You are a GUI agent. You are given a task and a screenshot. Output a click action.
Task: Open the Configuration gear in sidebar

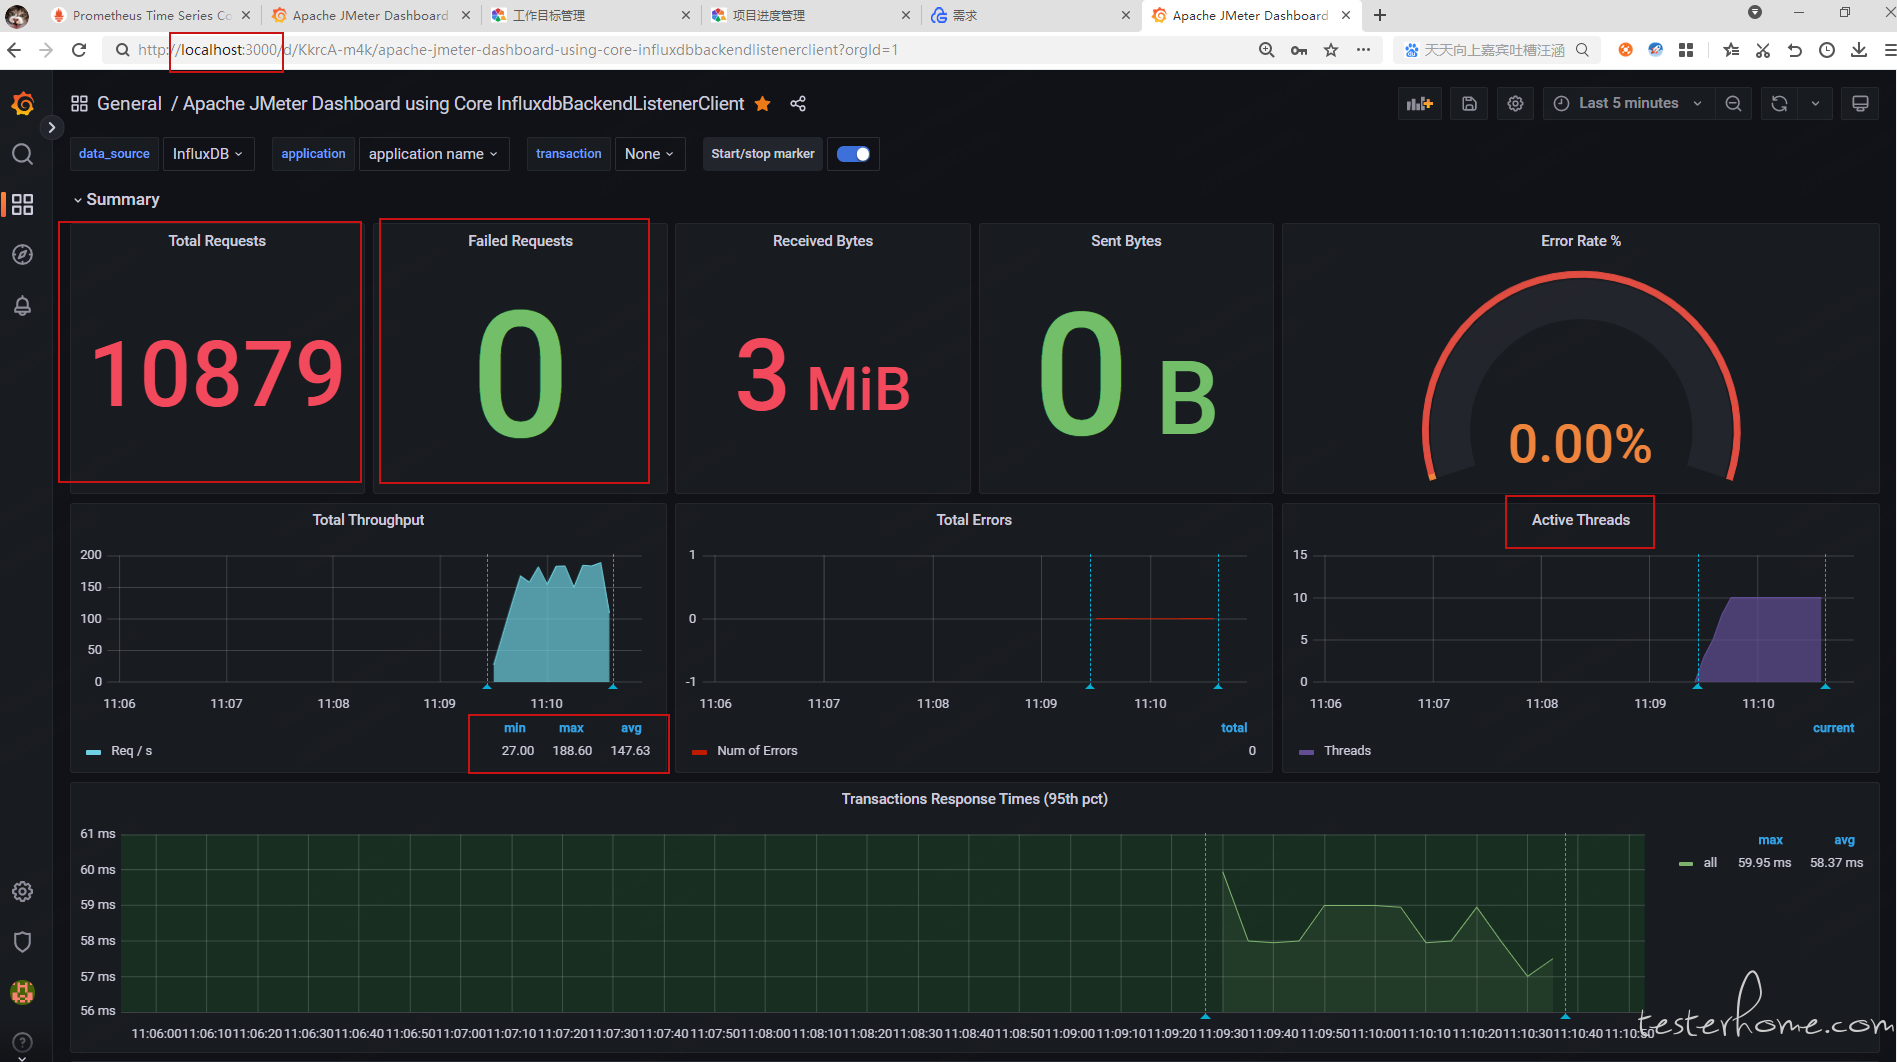click(22, 891)
